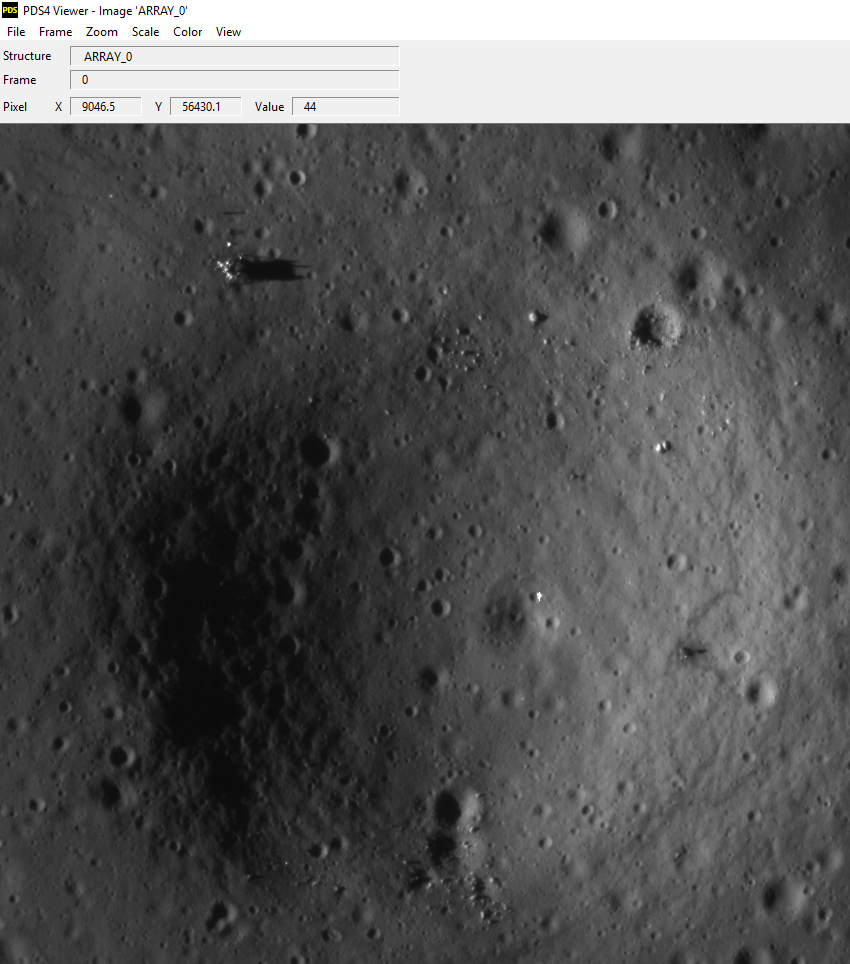Click the Pixel Y field showing 56430.1
The width and height of the screenshot is (850, 964).
point(205,106)
